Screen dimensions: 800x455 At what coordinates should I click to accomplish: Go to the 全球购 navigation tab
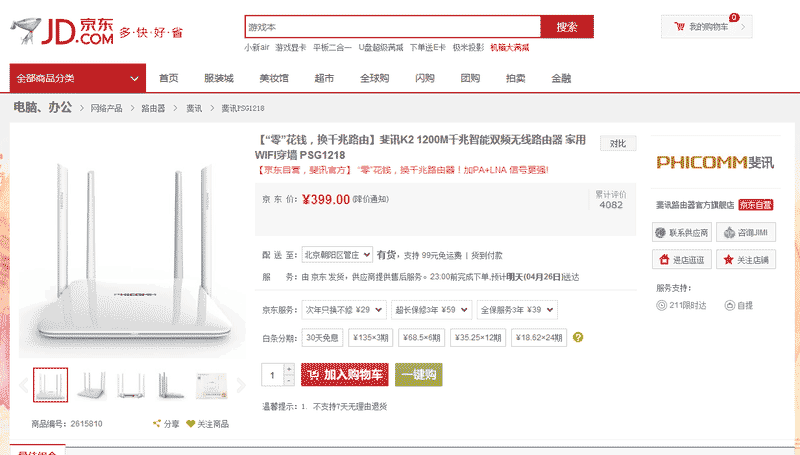(374, 78)
